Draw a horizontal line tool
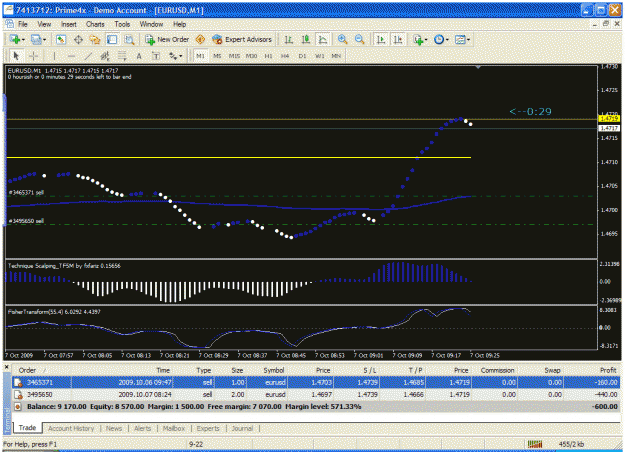Screen dimensions: 625x452 [71, 56]
